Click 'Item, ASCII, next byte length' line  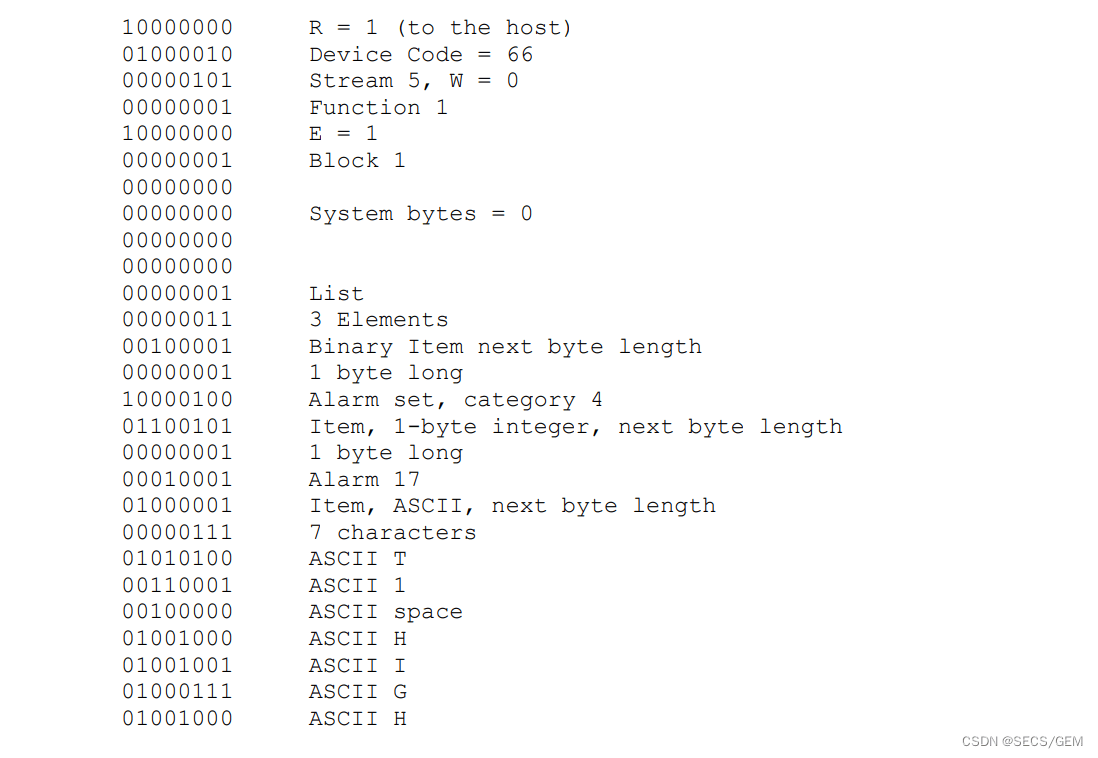(512, 506)
